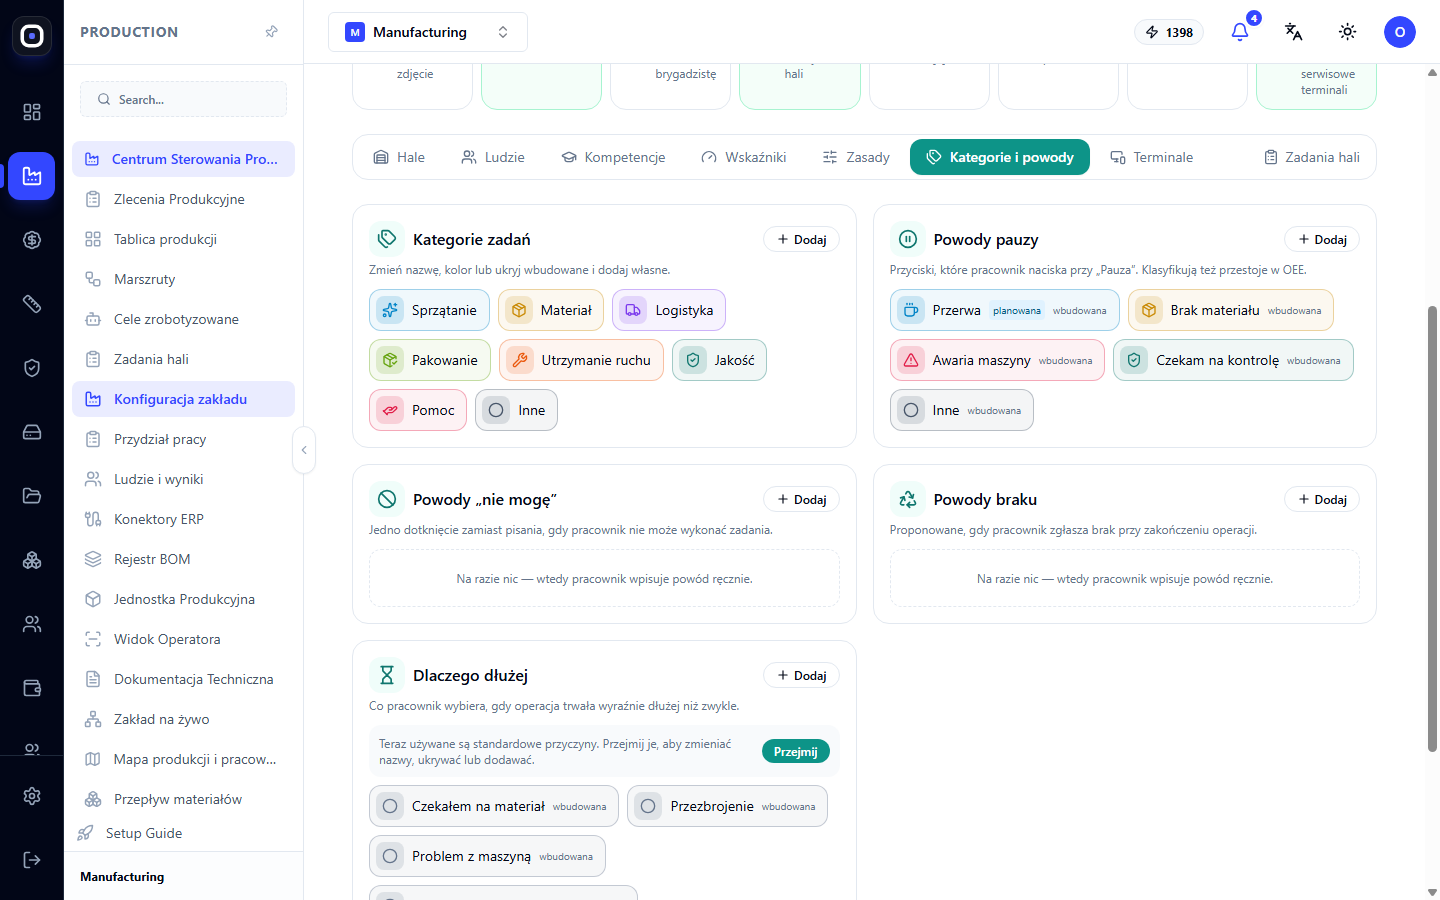Pin the Production sidebar
Viewport: 1440px width, 900px height.
(x=271, y=32)
